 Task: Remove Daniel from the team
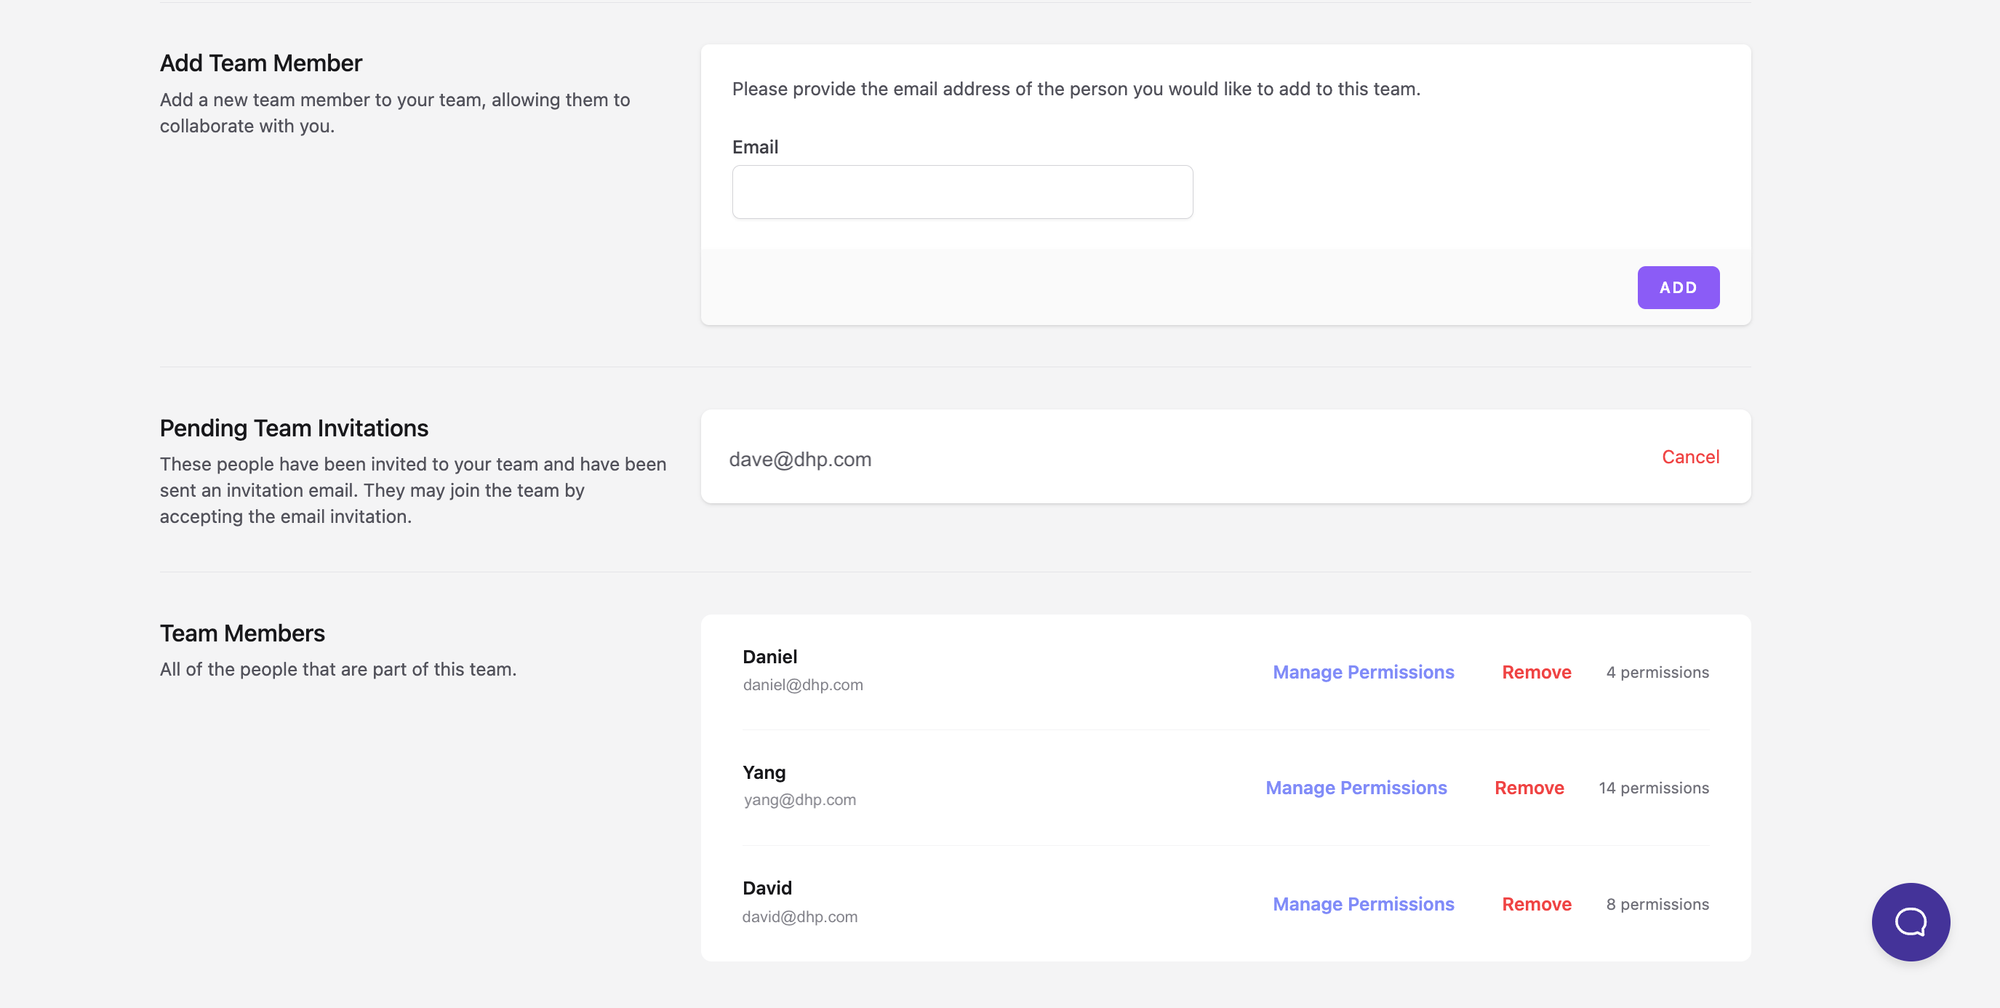[1536, 672]
